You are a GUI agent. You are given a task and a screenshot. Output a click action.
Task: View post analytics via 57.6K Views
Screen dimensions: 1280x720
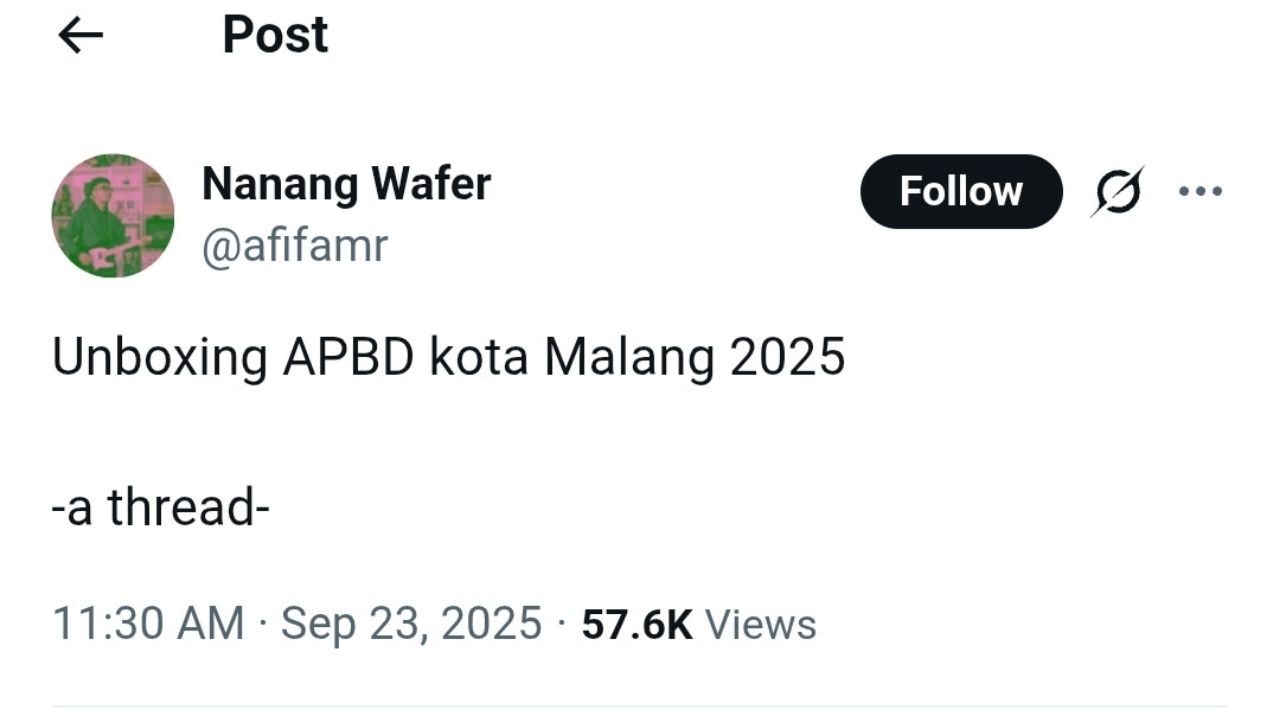click(700, 622)
